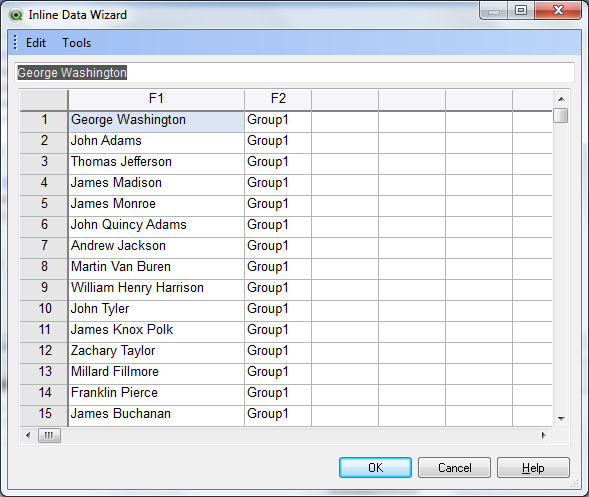
Task: Open the Tools menu
Action: click(x=77, y=43)
